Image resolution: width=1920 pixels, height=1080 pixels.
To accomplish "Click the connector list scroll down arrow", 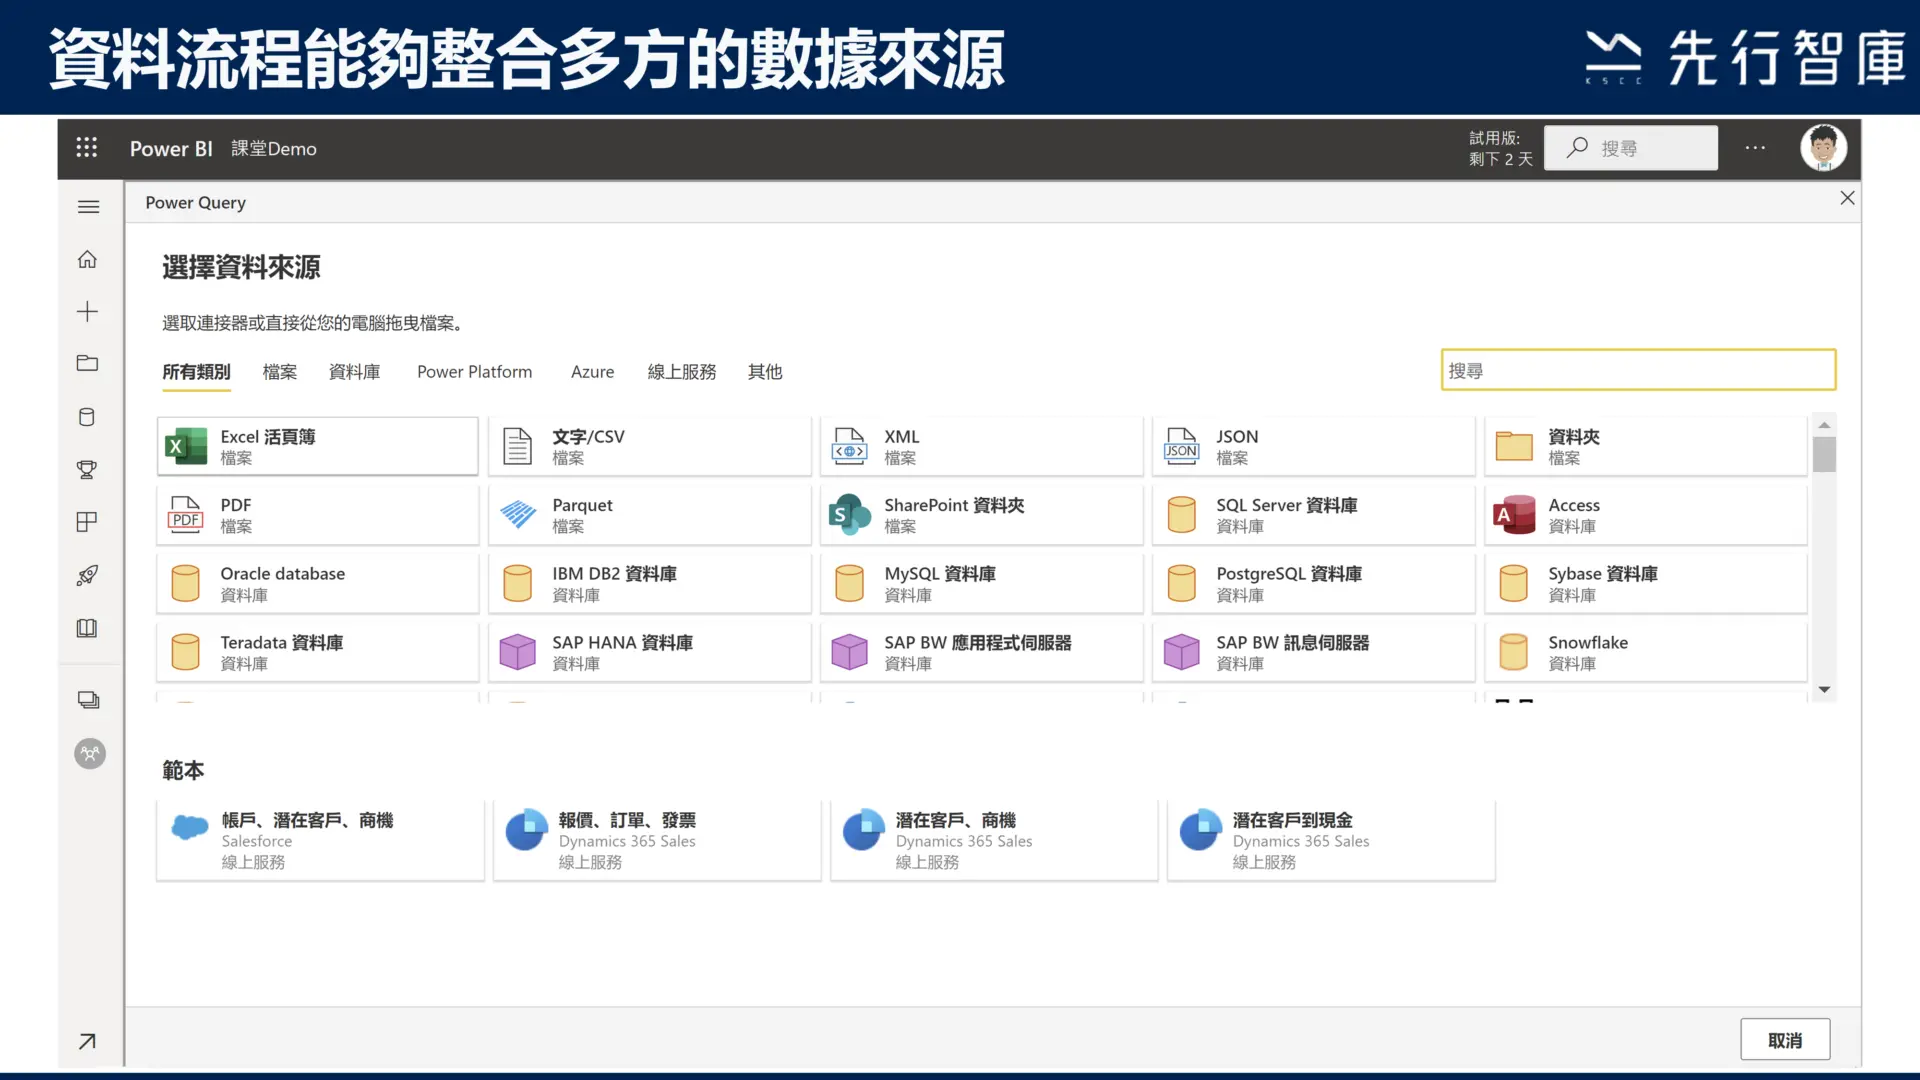I will [1824, 690].
